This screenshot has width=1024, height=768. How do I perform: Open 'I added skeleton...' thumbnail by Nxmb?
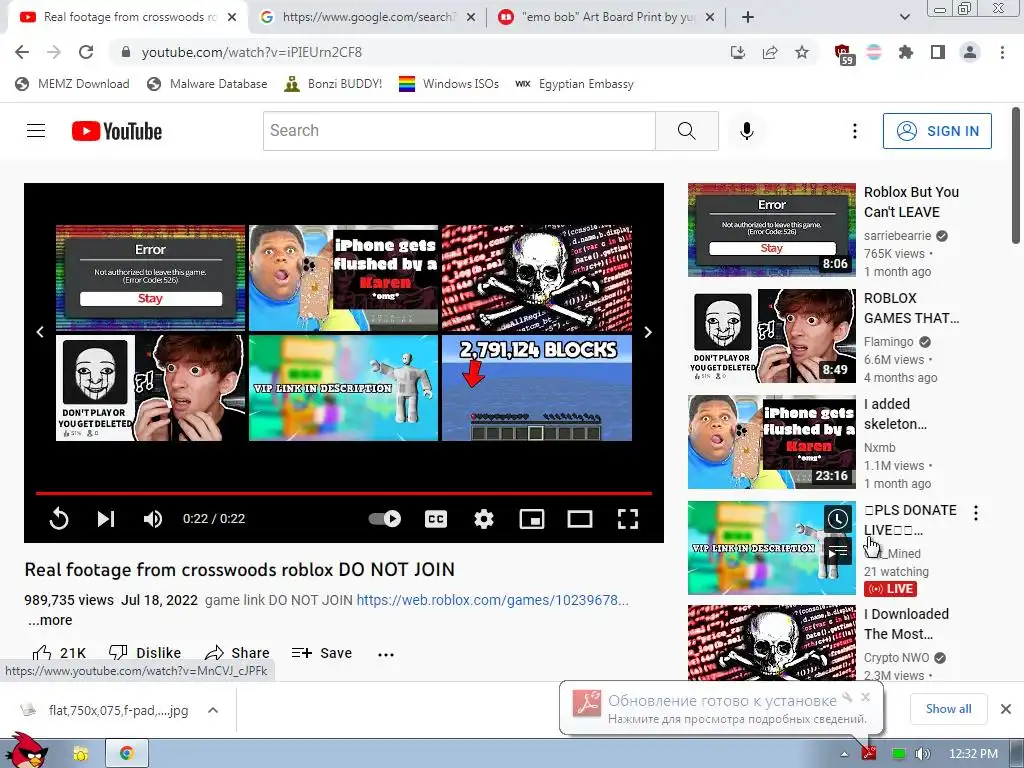pos(771,442)
